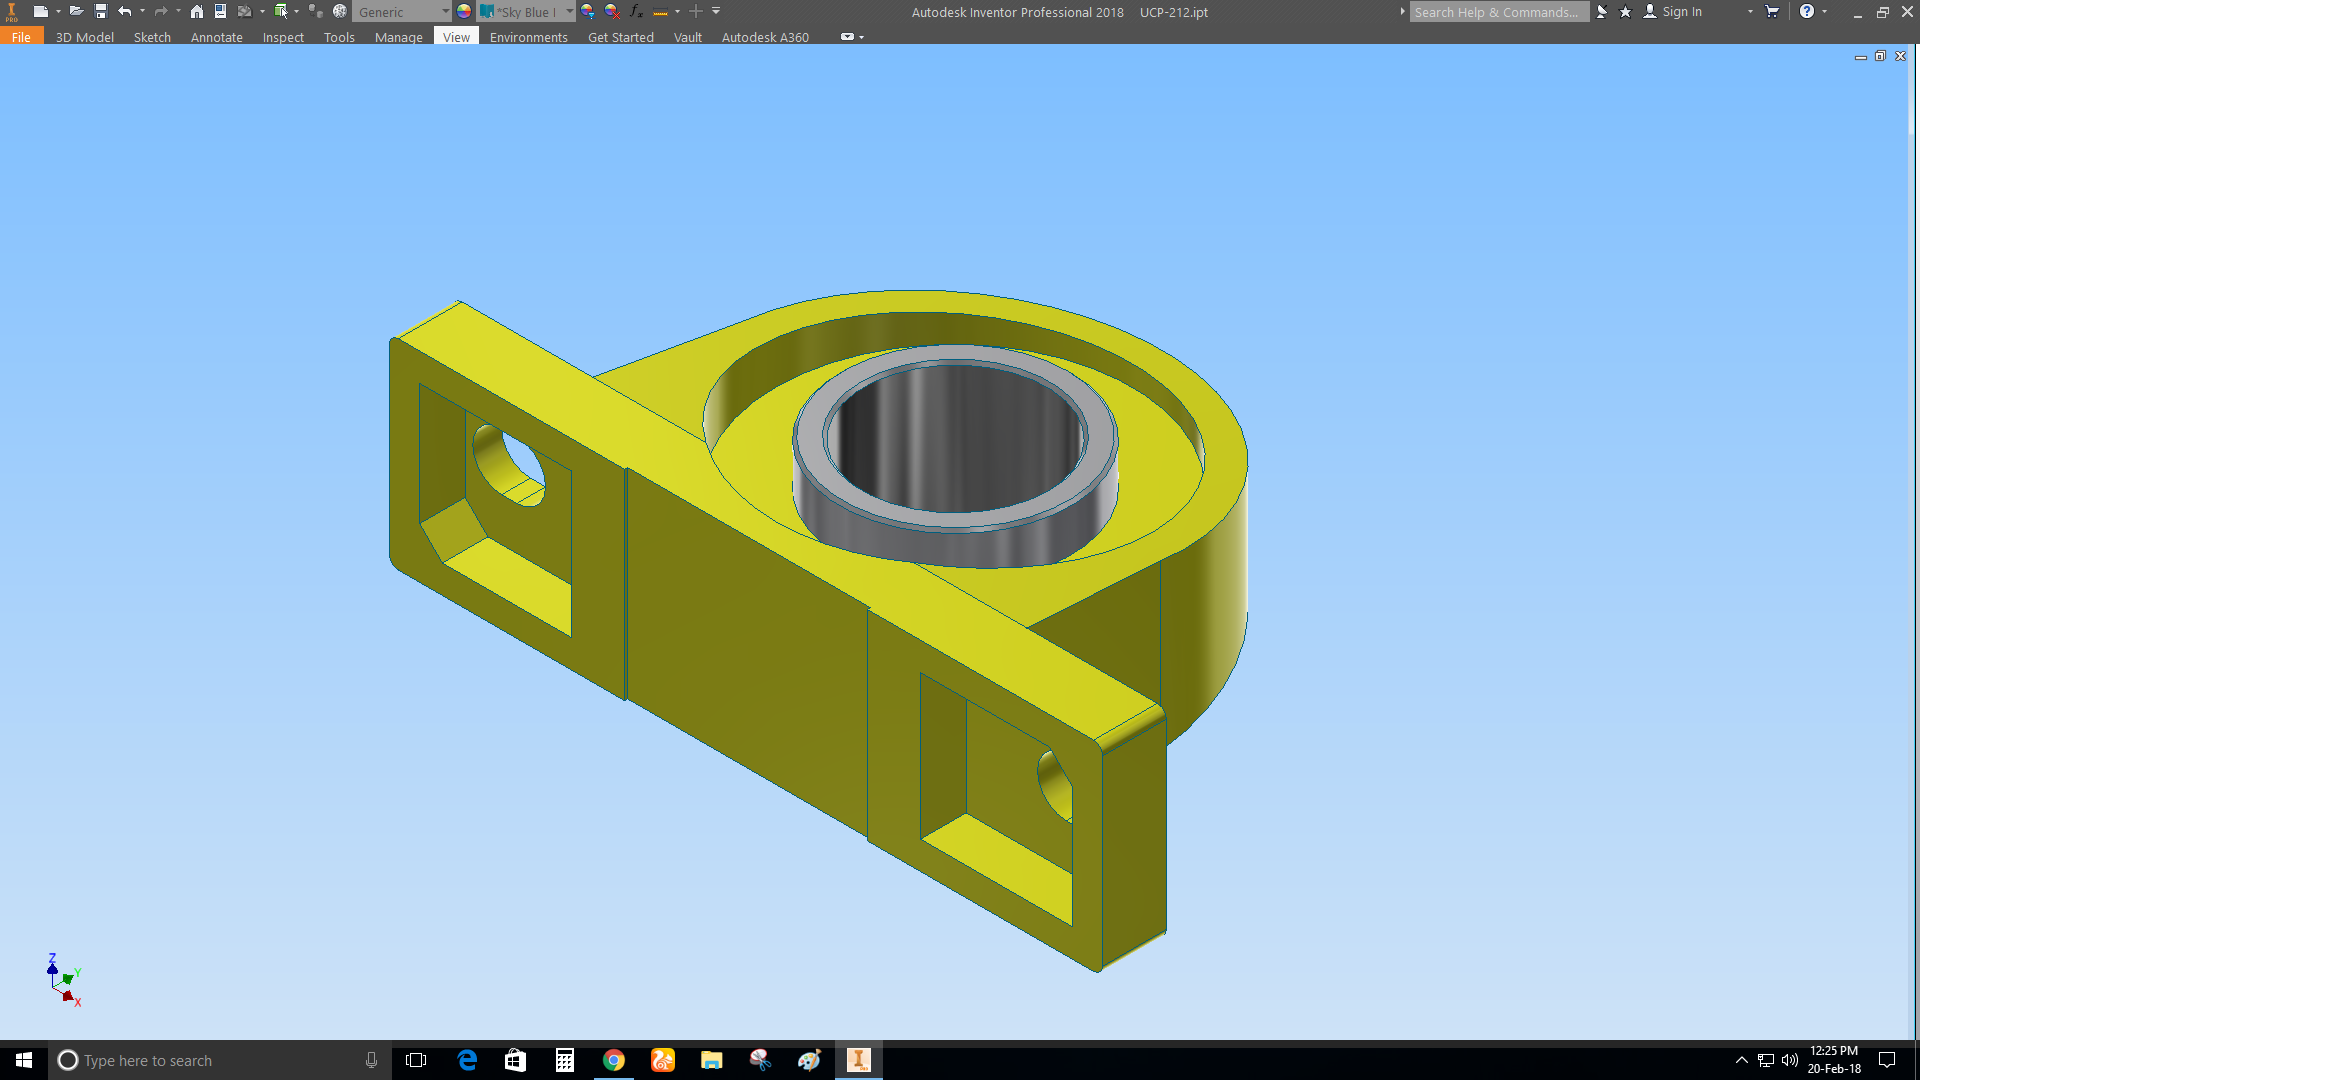Click the Undo arrow icon

coord(124,11)
